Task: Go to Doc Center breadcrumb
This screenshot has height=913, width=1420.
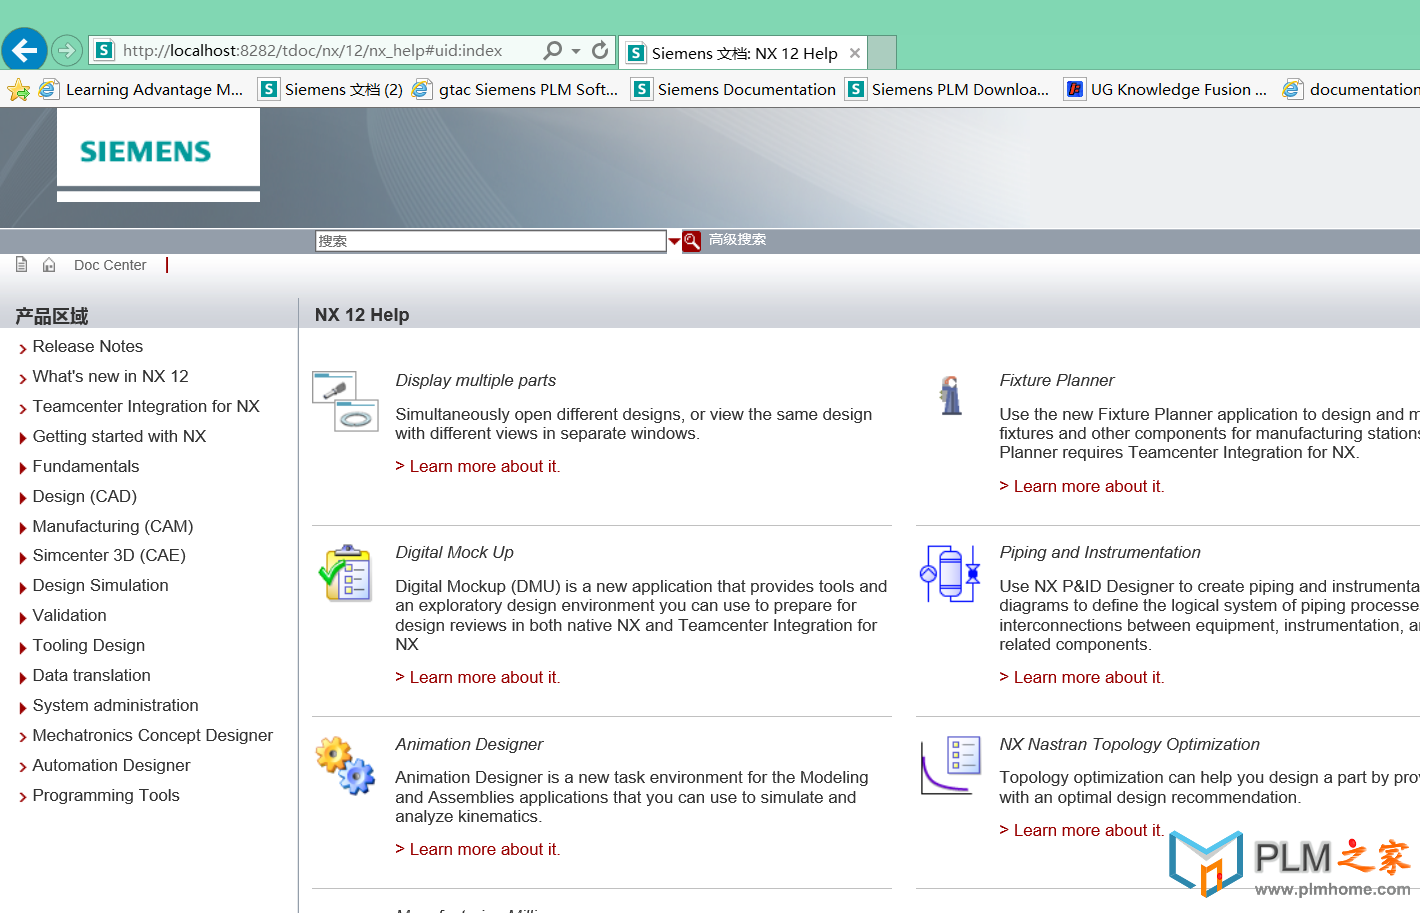Action: click(110, 265)
